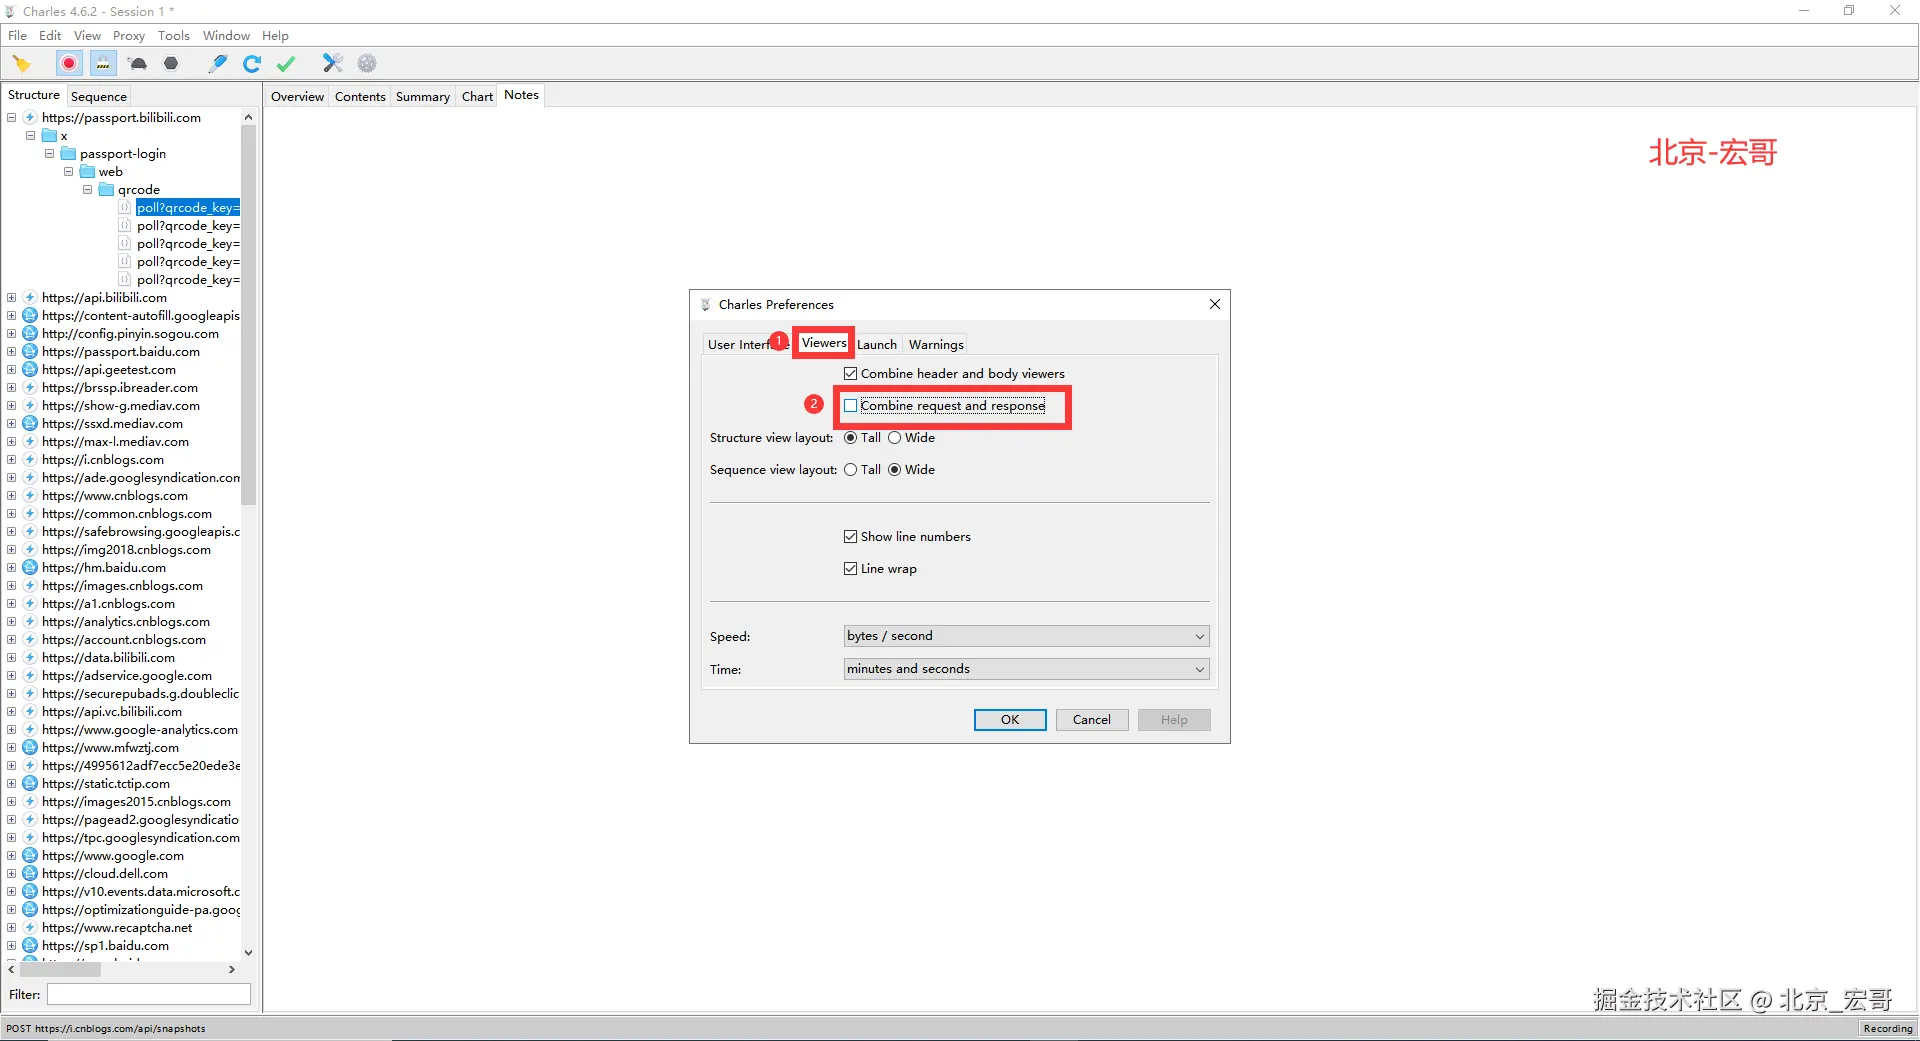The image size is (1920, 1041).
Task: Click lightning icon beside api.bilibili.com
Action: point(30,298)
